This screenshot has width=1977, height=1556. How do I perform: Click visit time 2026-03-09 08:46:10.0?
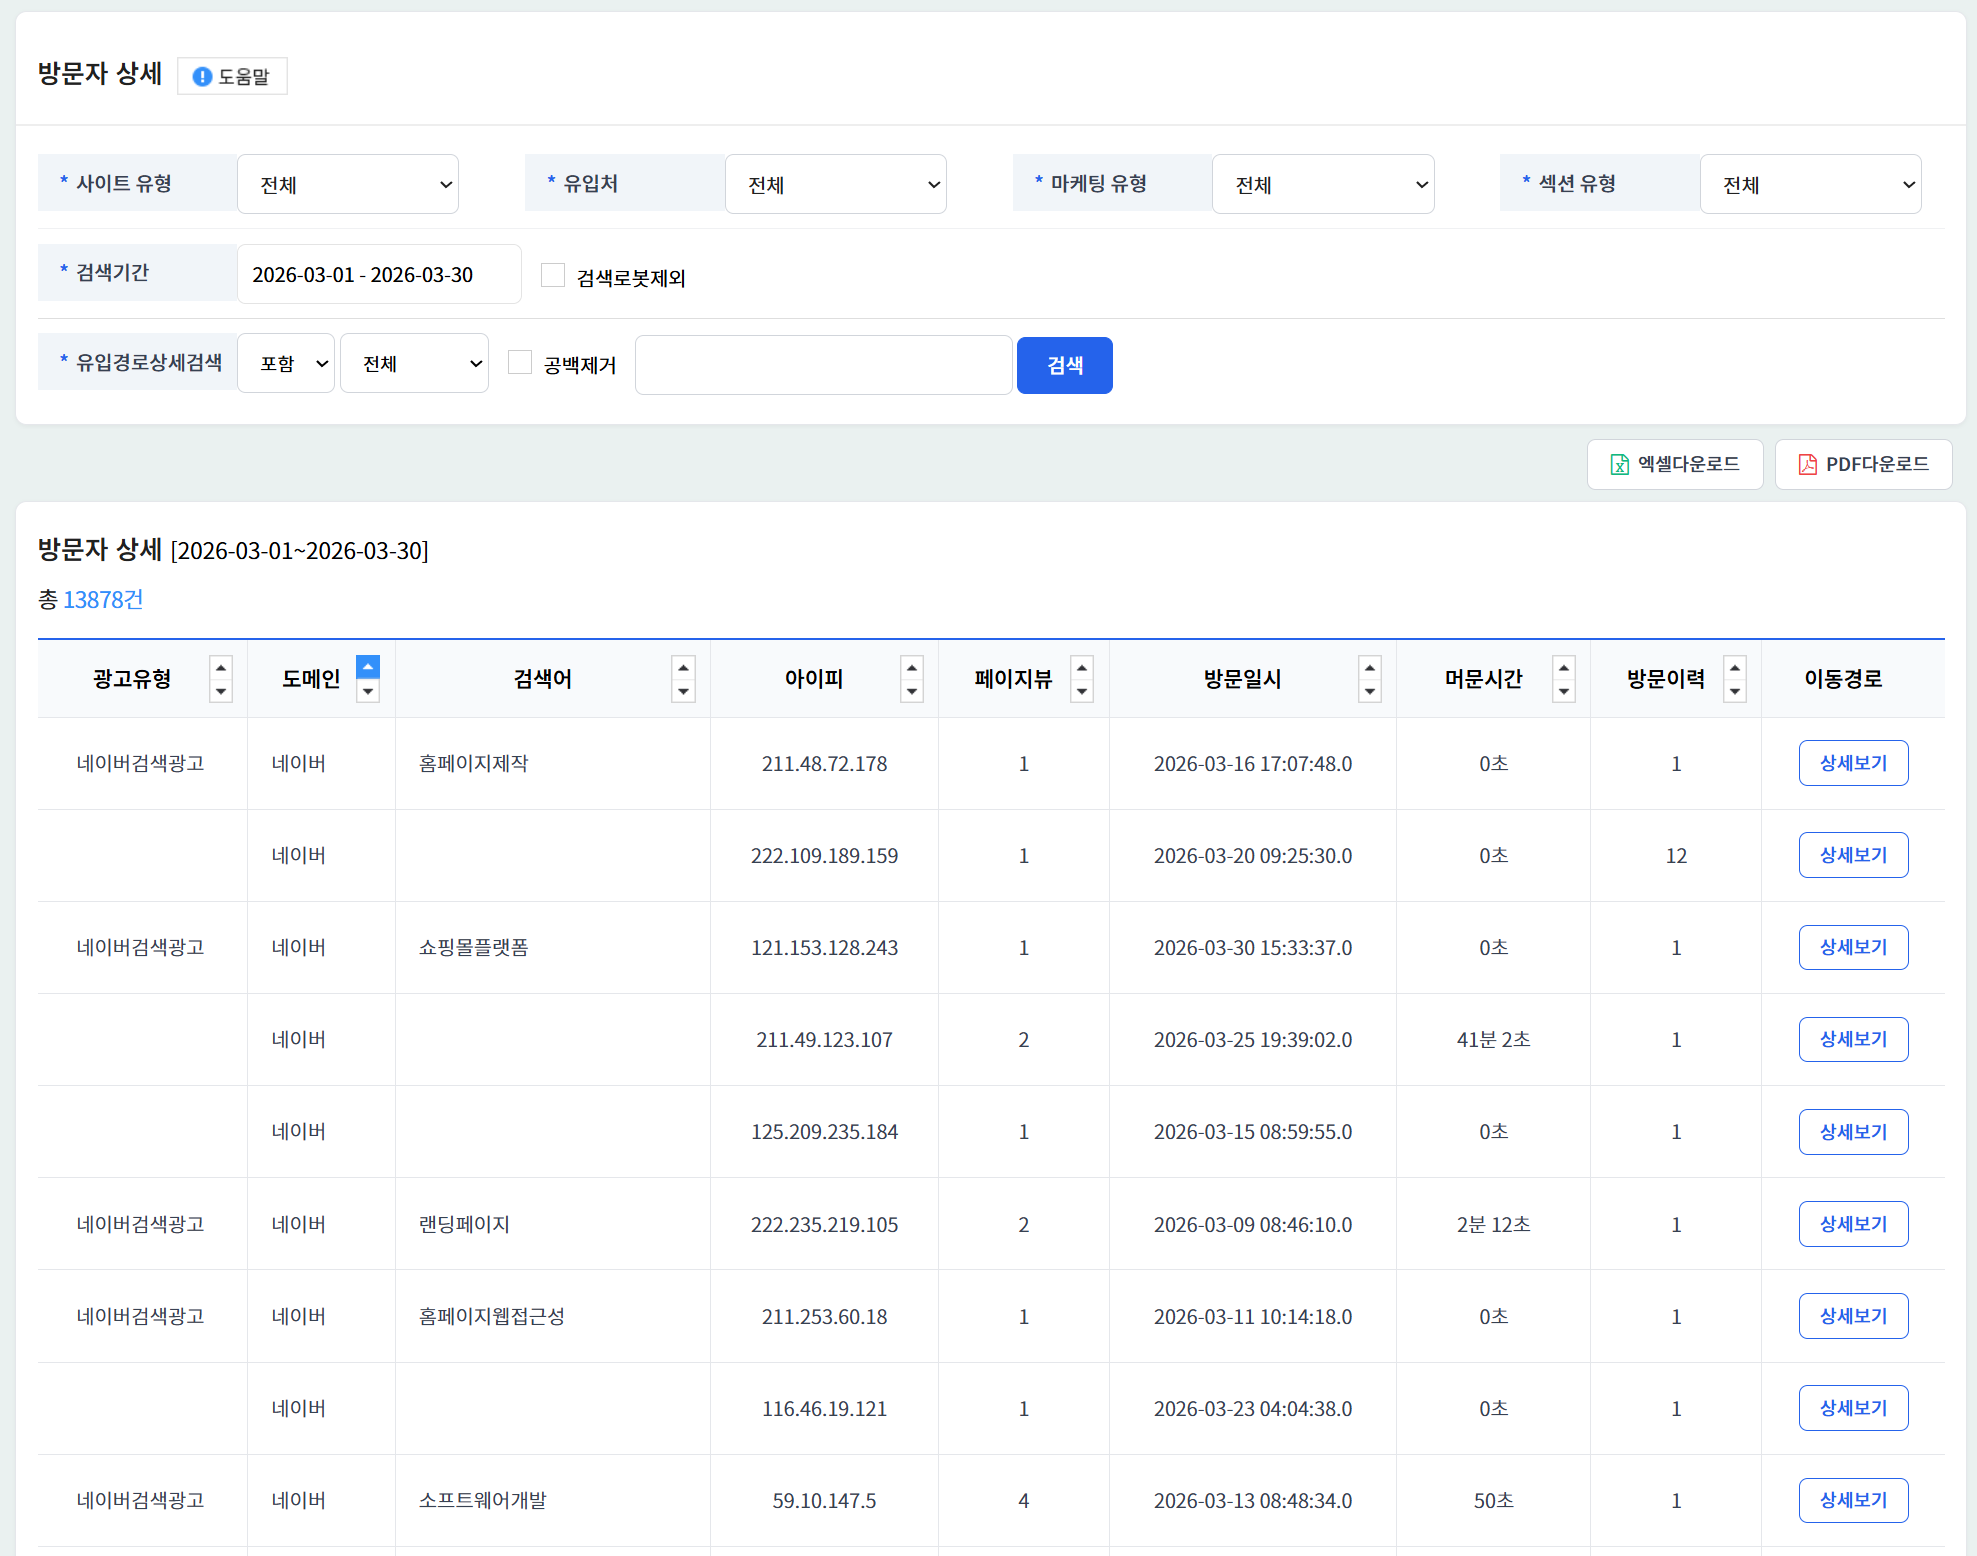coord(1253,1225)
